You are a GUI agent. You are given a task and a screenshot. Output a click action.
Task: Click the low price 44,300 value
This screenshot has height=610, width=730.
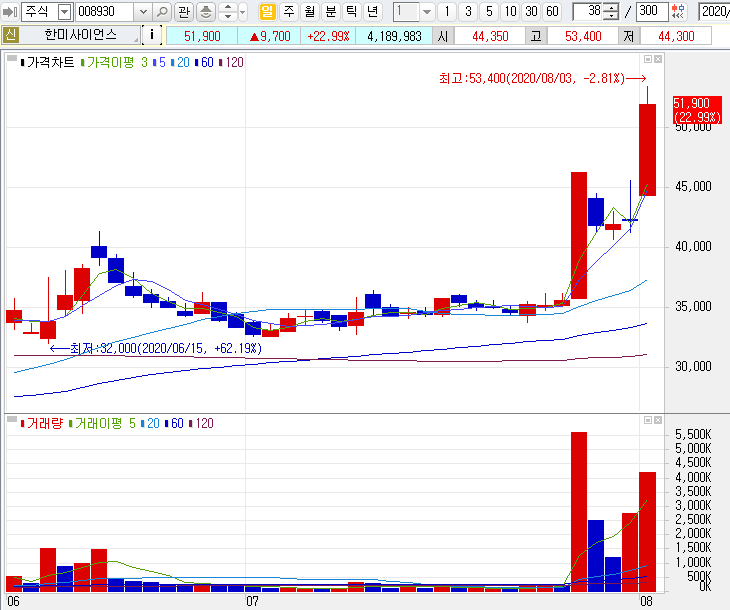676,36
